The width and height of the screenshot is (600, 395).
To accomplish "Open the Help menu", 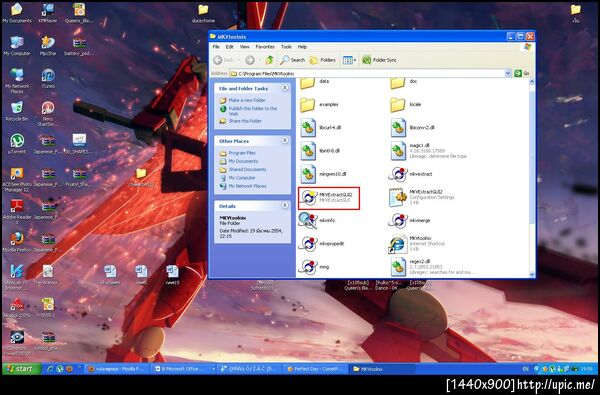I will click(302, 47).
